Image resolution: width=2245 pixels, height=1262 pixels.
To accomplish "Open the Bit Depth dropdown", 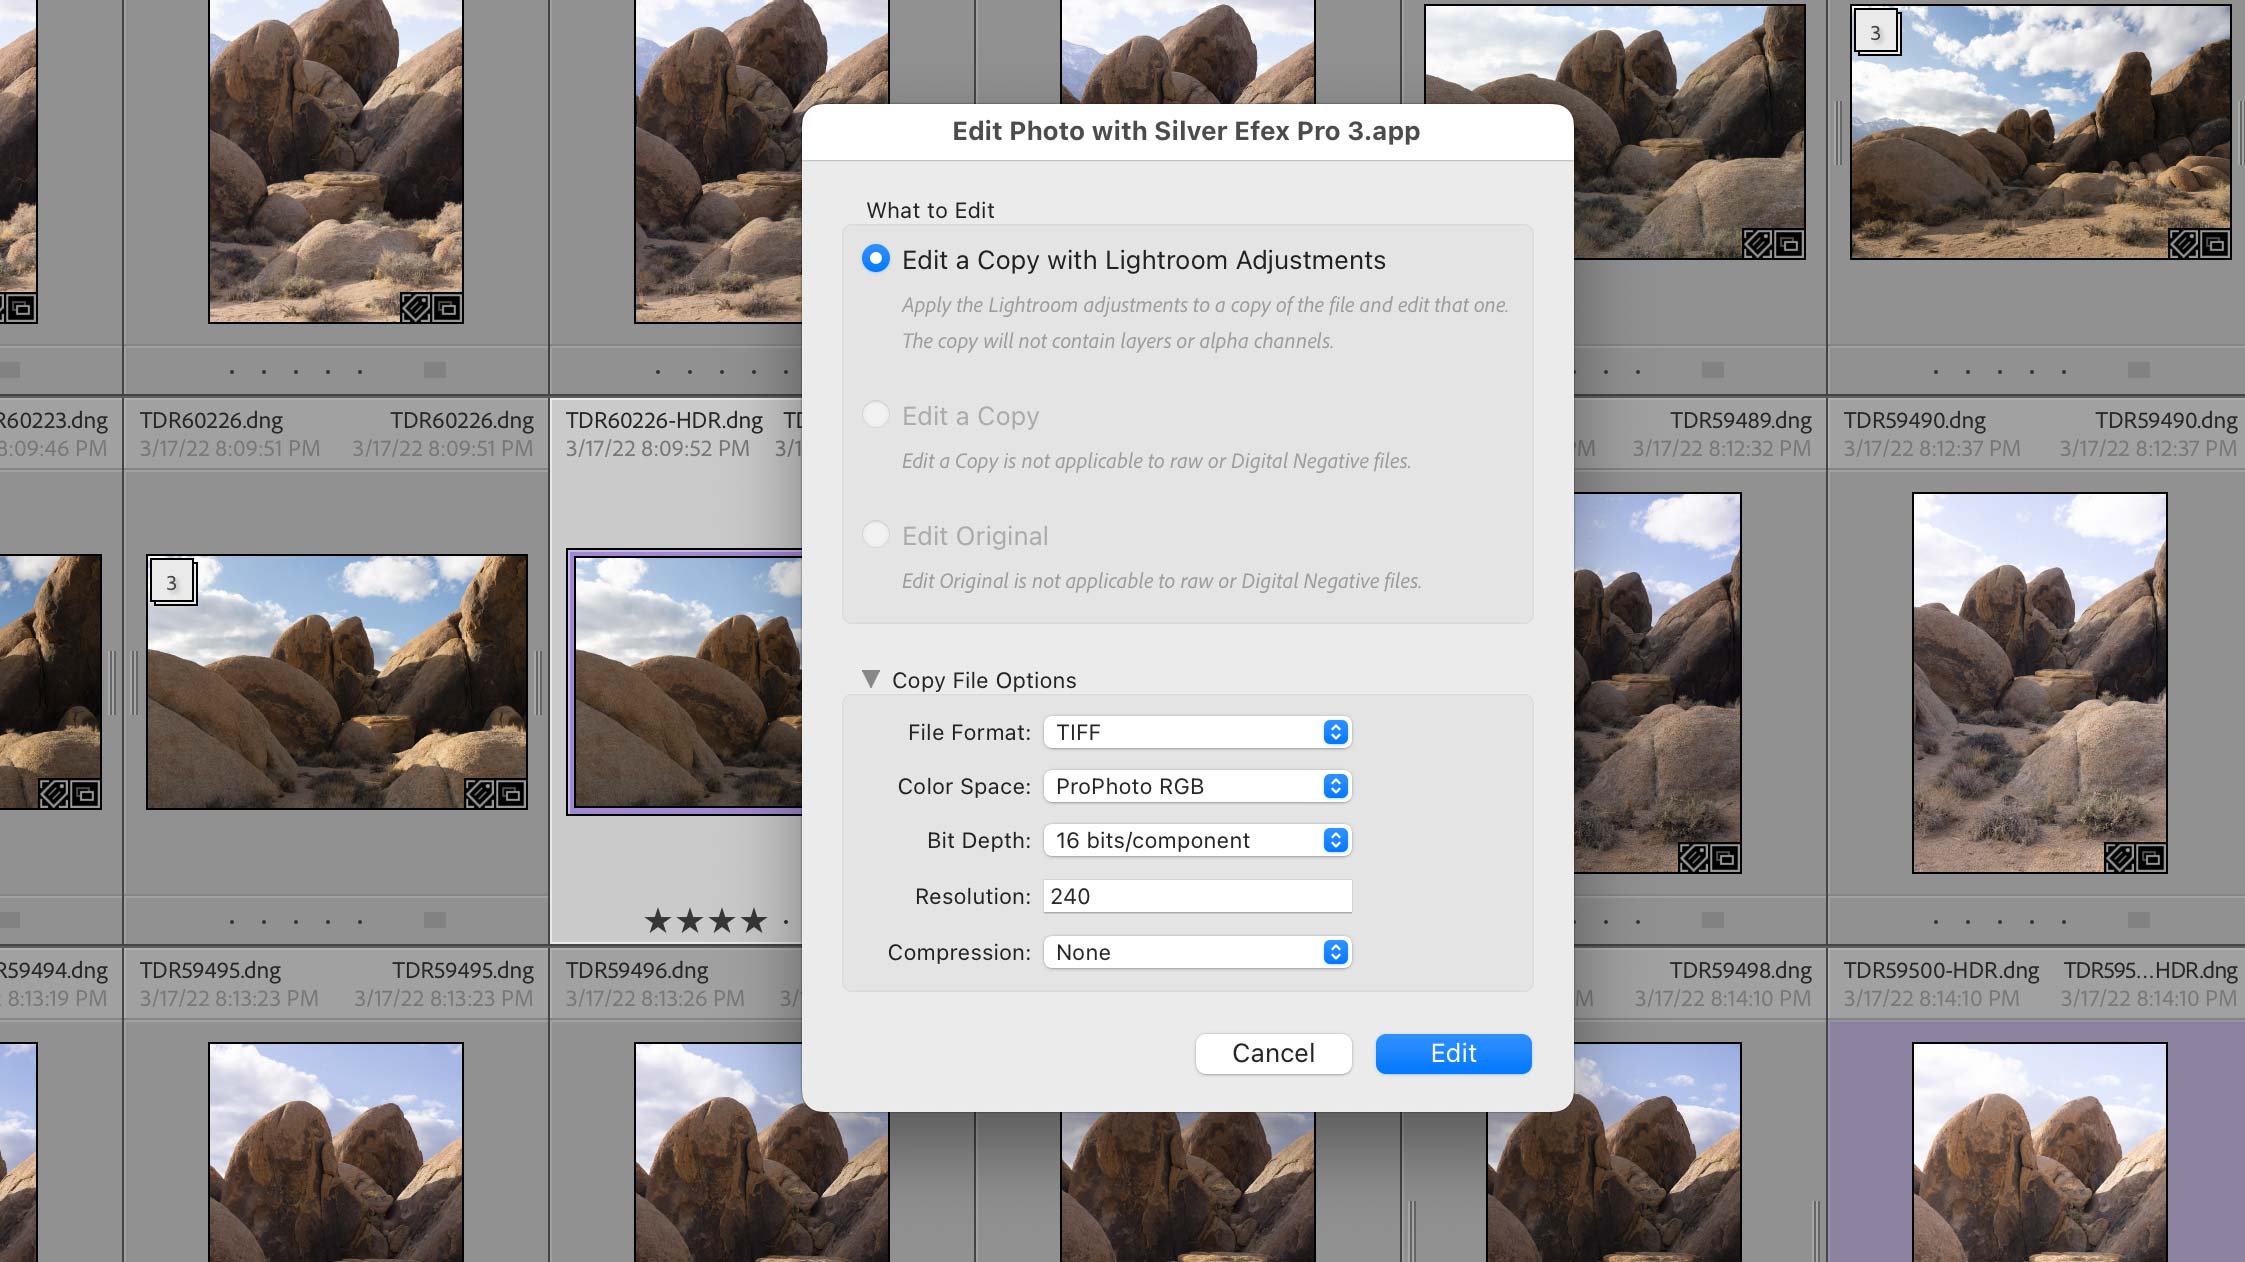I will (1197, 840).
